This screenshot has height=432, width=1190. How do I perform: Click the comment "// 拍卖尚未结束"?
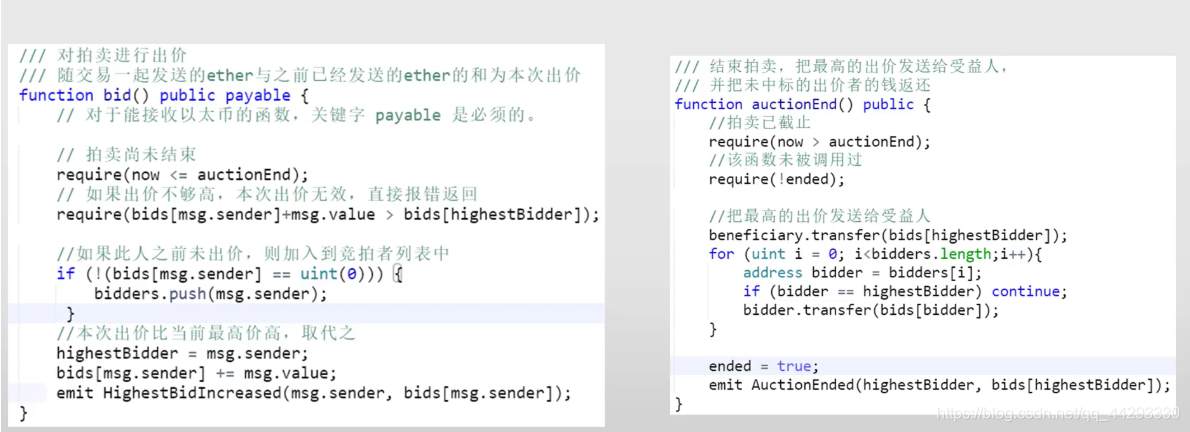pyautogui.click(x=127, y=155)
